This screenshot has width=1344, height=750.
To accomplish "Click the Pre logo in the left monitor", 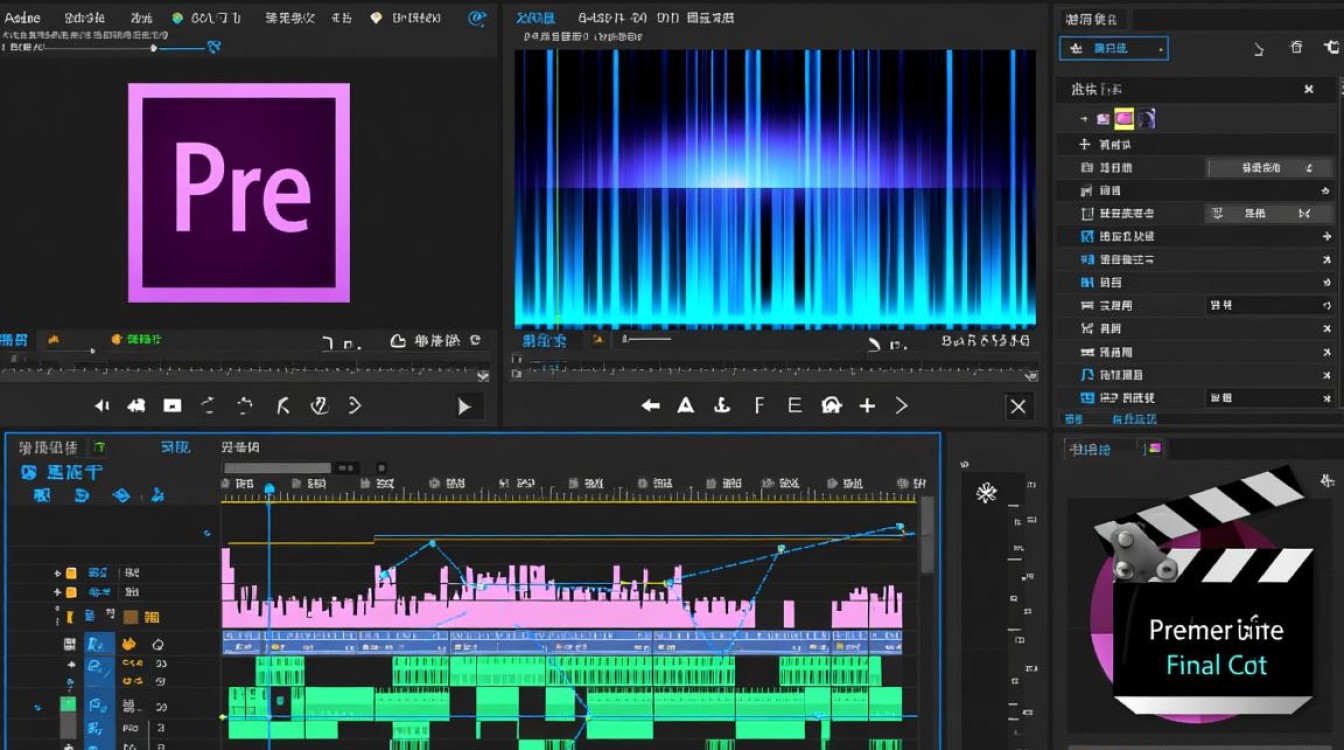I will click(239, 192).
